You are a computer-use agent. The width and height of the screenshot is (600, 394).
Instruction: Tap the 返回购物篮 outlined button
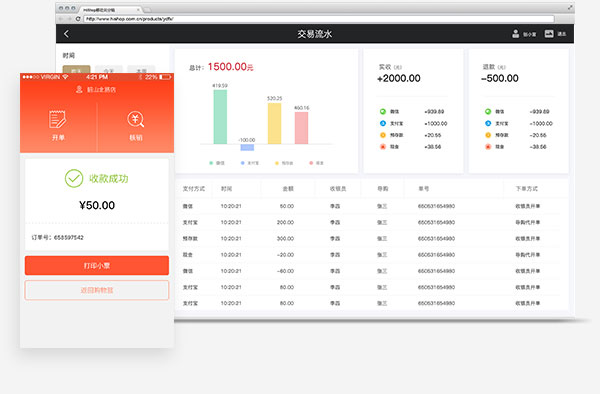[97, 290]
